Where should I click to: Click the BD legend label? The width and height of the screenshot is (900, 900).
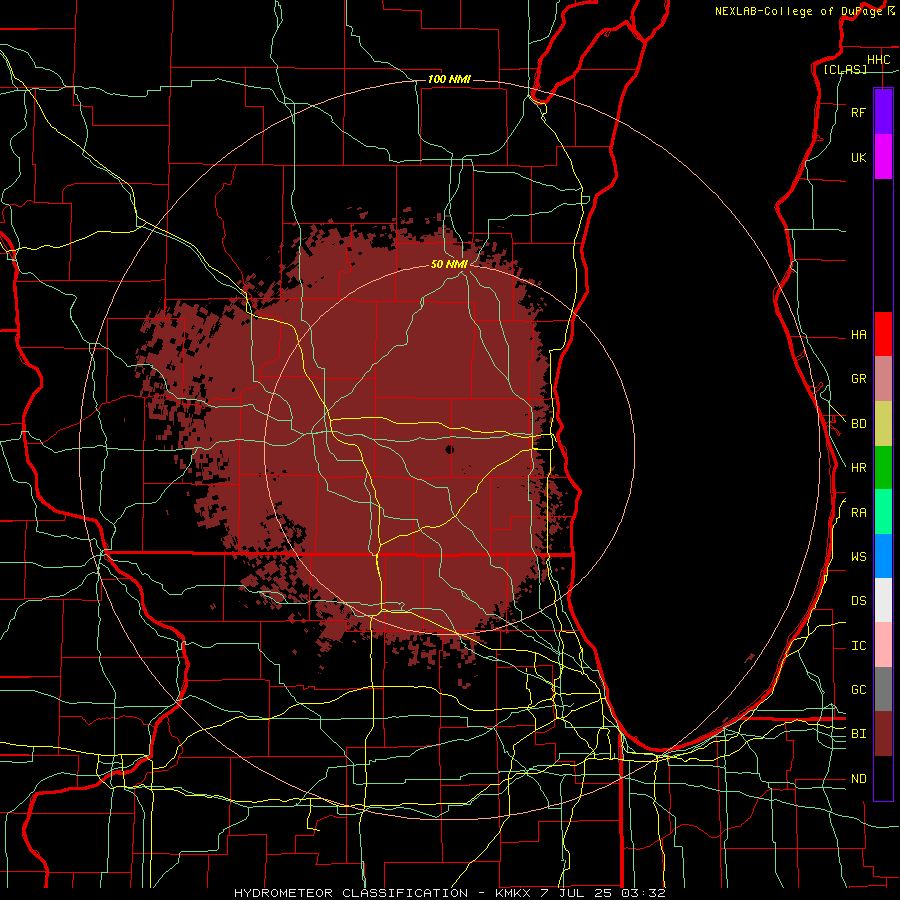pos(858,424)
